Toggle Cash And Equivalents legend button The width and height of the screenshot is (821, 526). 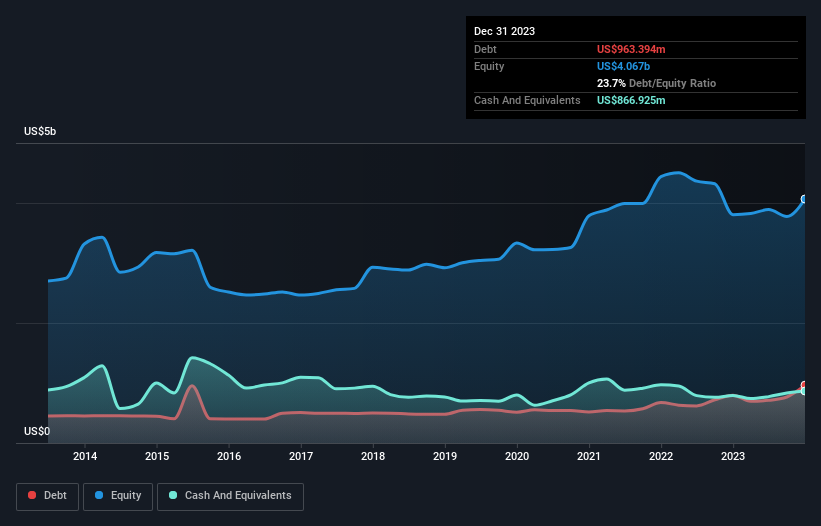click(230, 496)
